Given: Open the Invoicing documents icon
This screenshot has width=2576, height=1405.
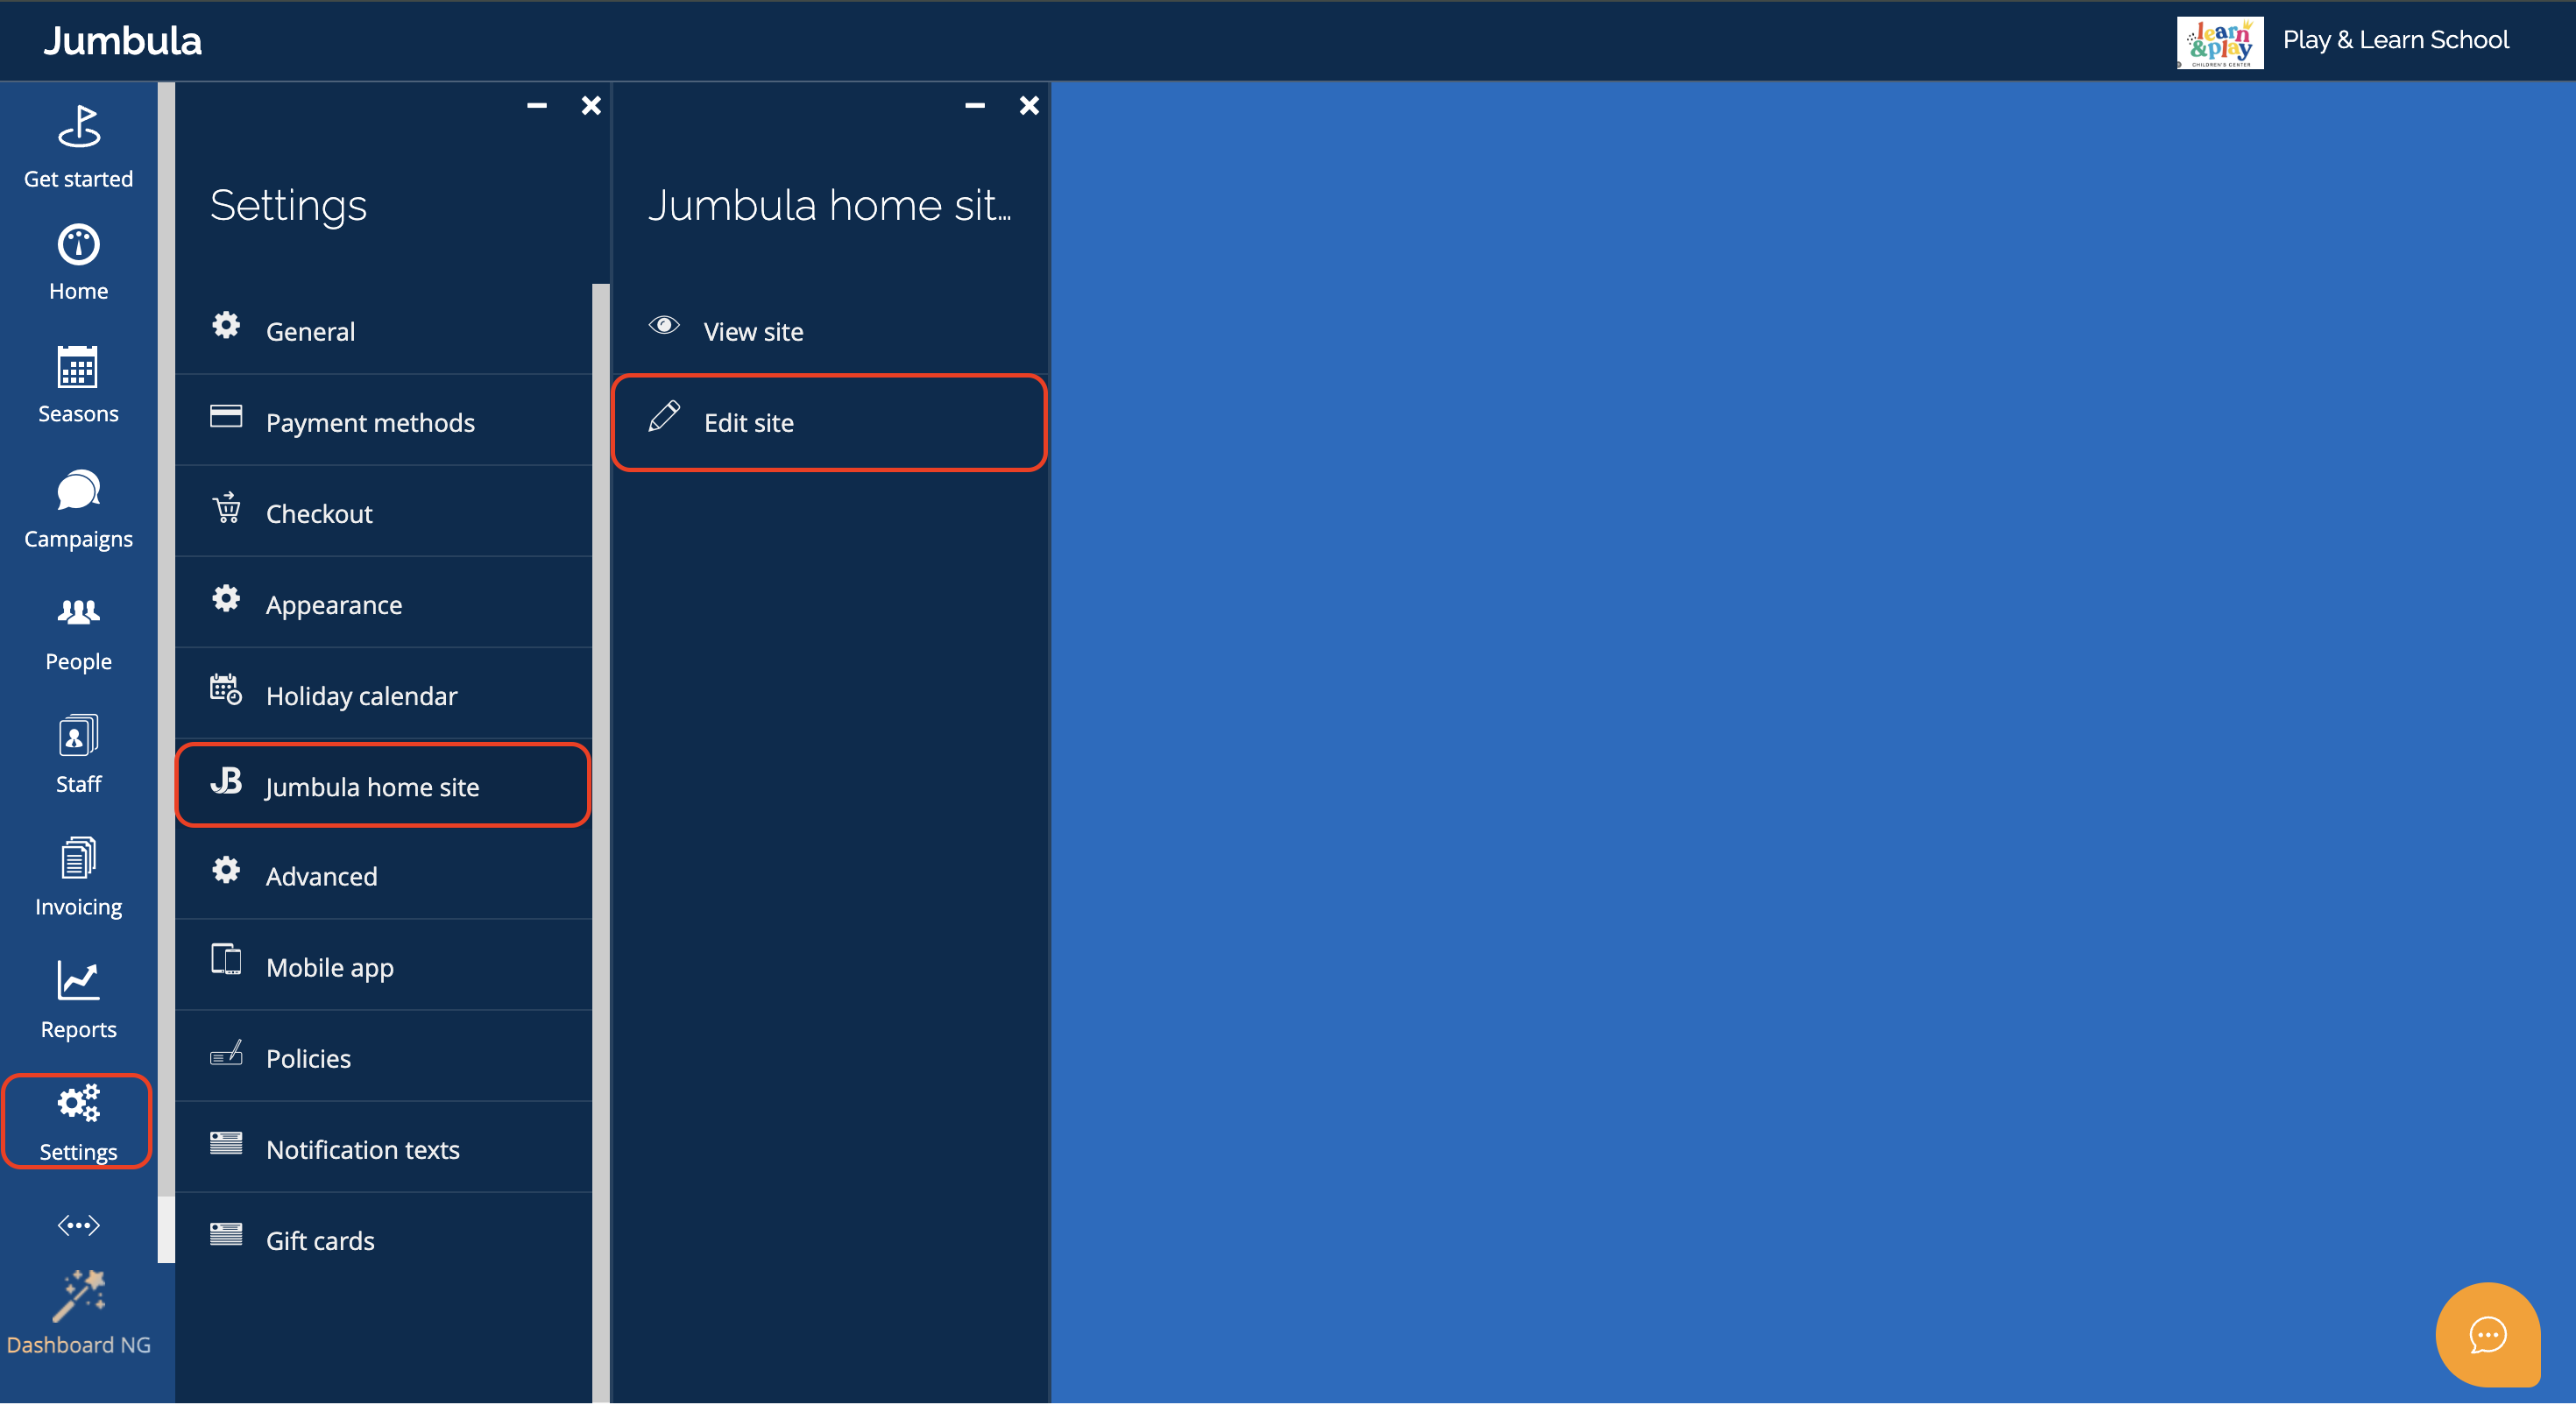Looking at the screenshot, I should click(78, 859).
